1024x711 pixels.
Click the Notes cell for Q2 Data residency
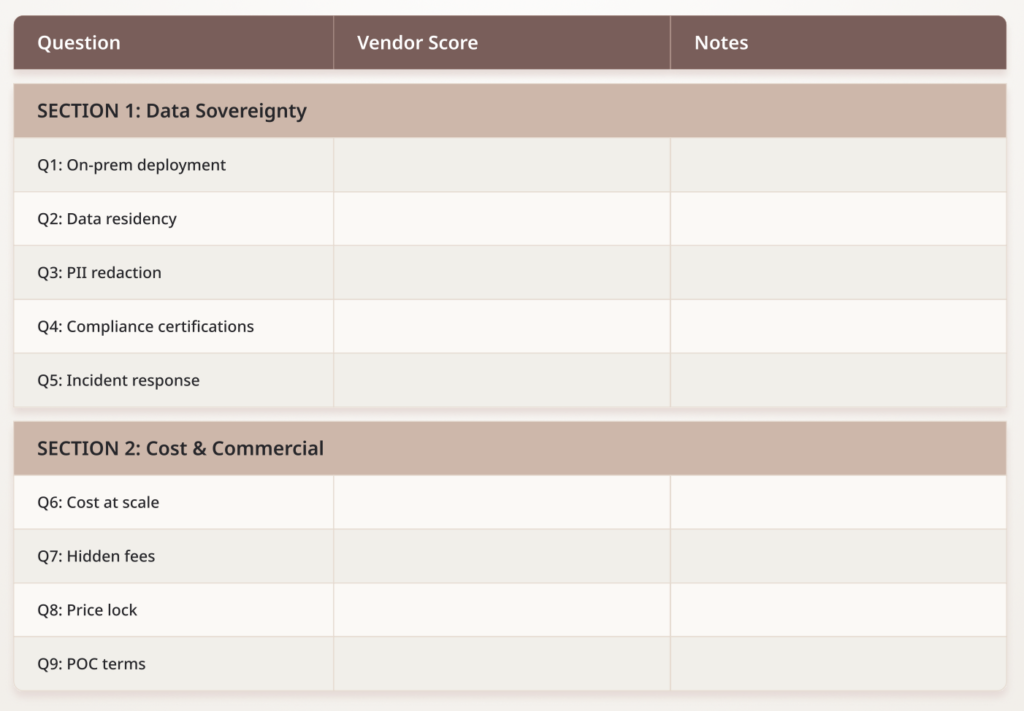point(838,219)
